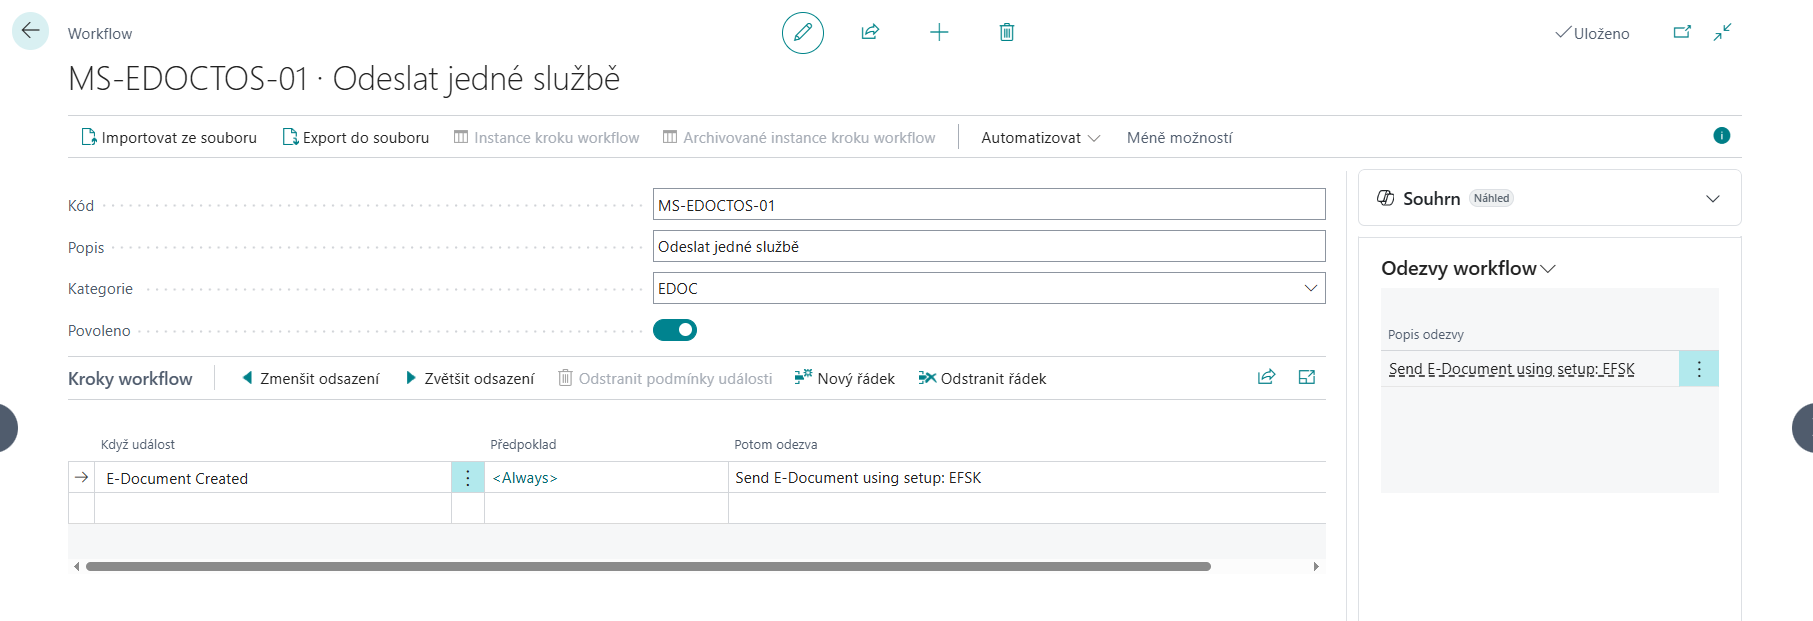This screenshot has height=621, width=1813.
Task: Open row menu for E-Document Created
Action: click(468, 478)
